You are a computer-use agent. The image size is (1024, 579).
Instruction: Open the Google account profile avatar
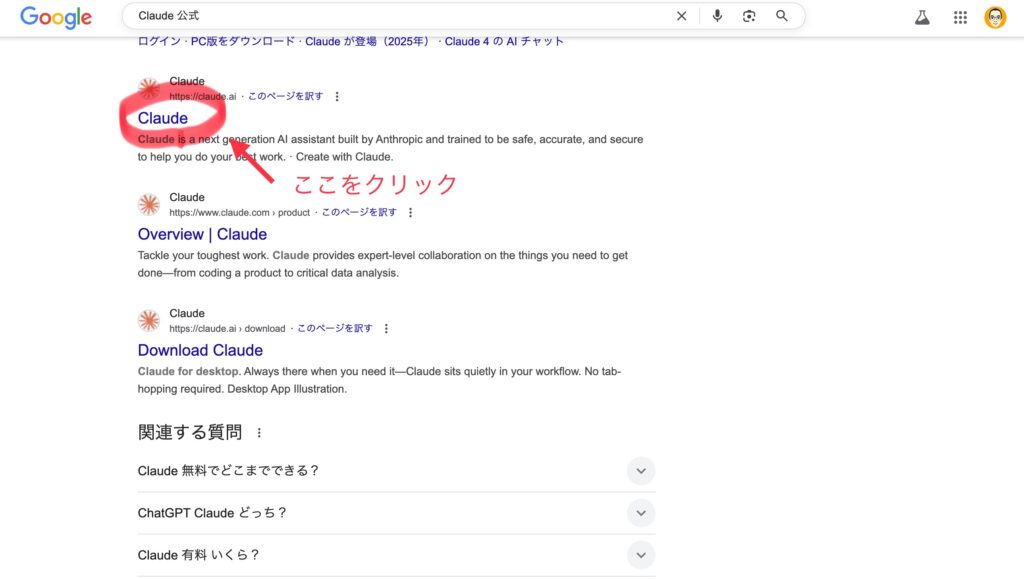995,17
